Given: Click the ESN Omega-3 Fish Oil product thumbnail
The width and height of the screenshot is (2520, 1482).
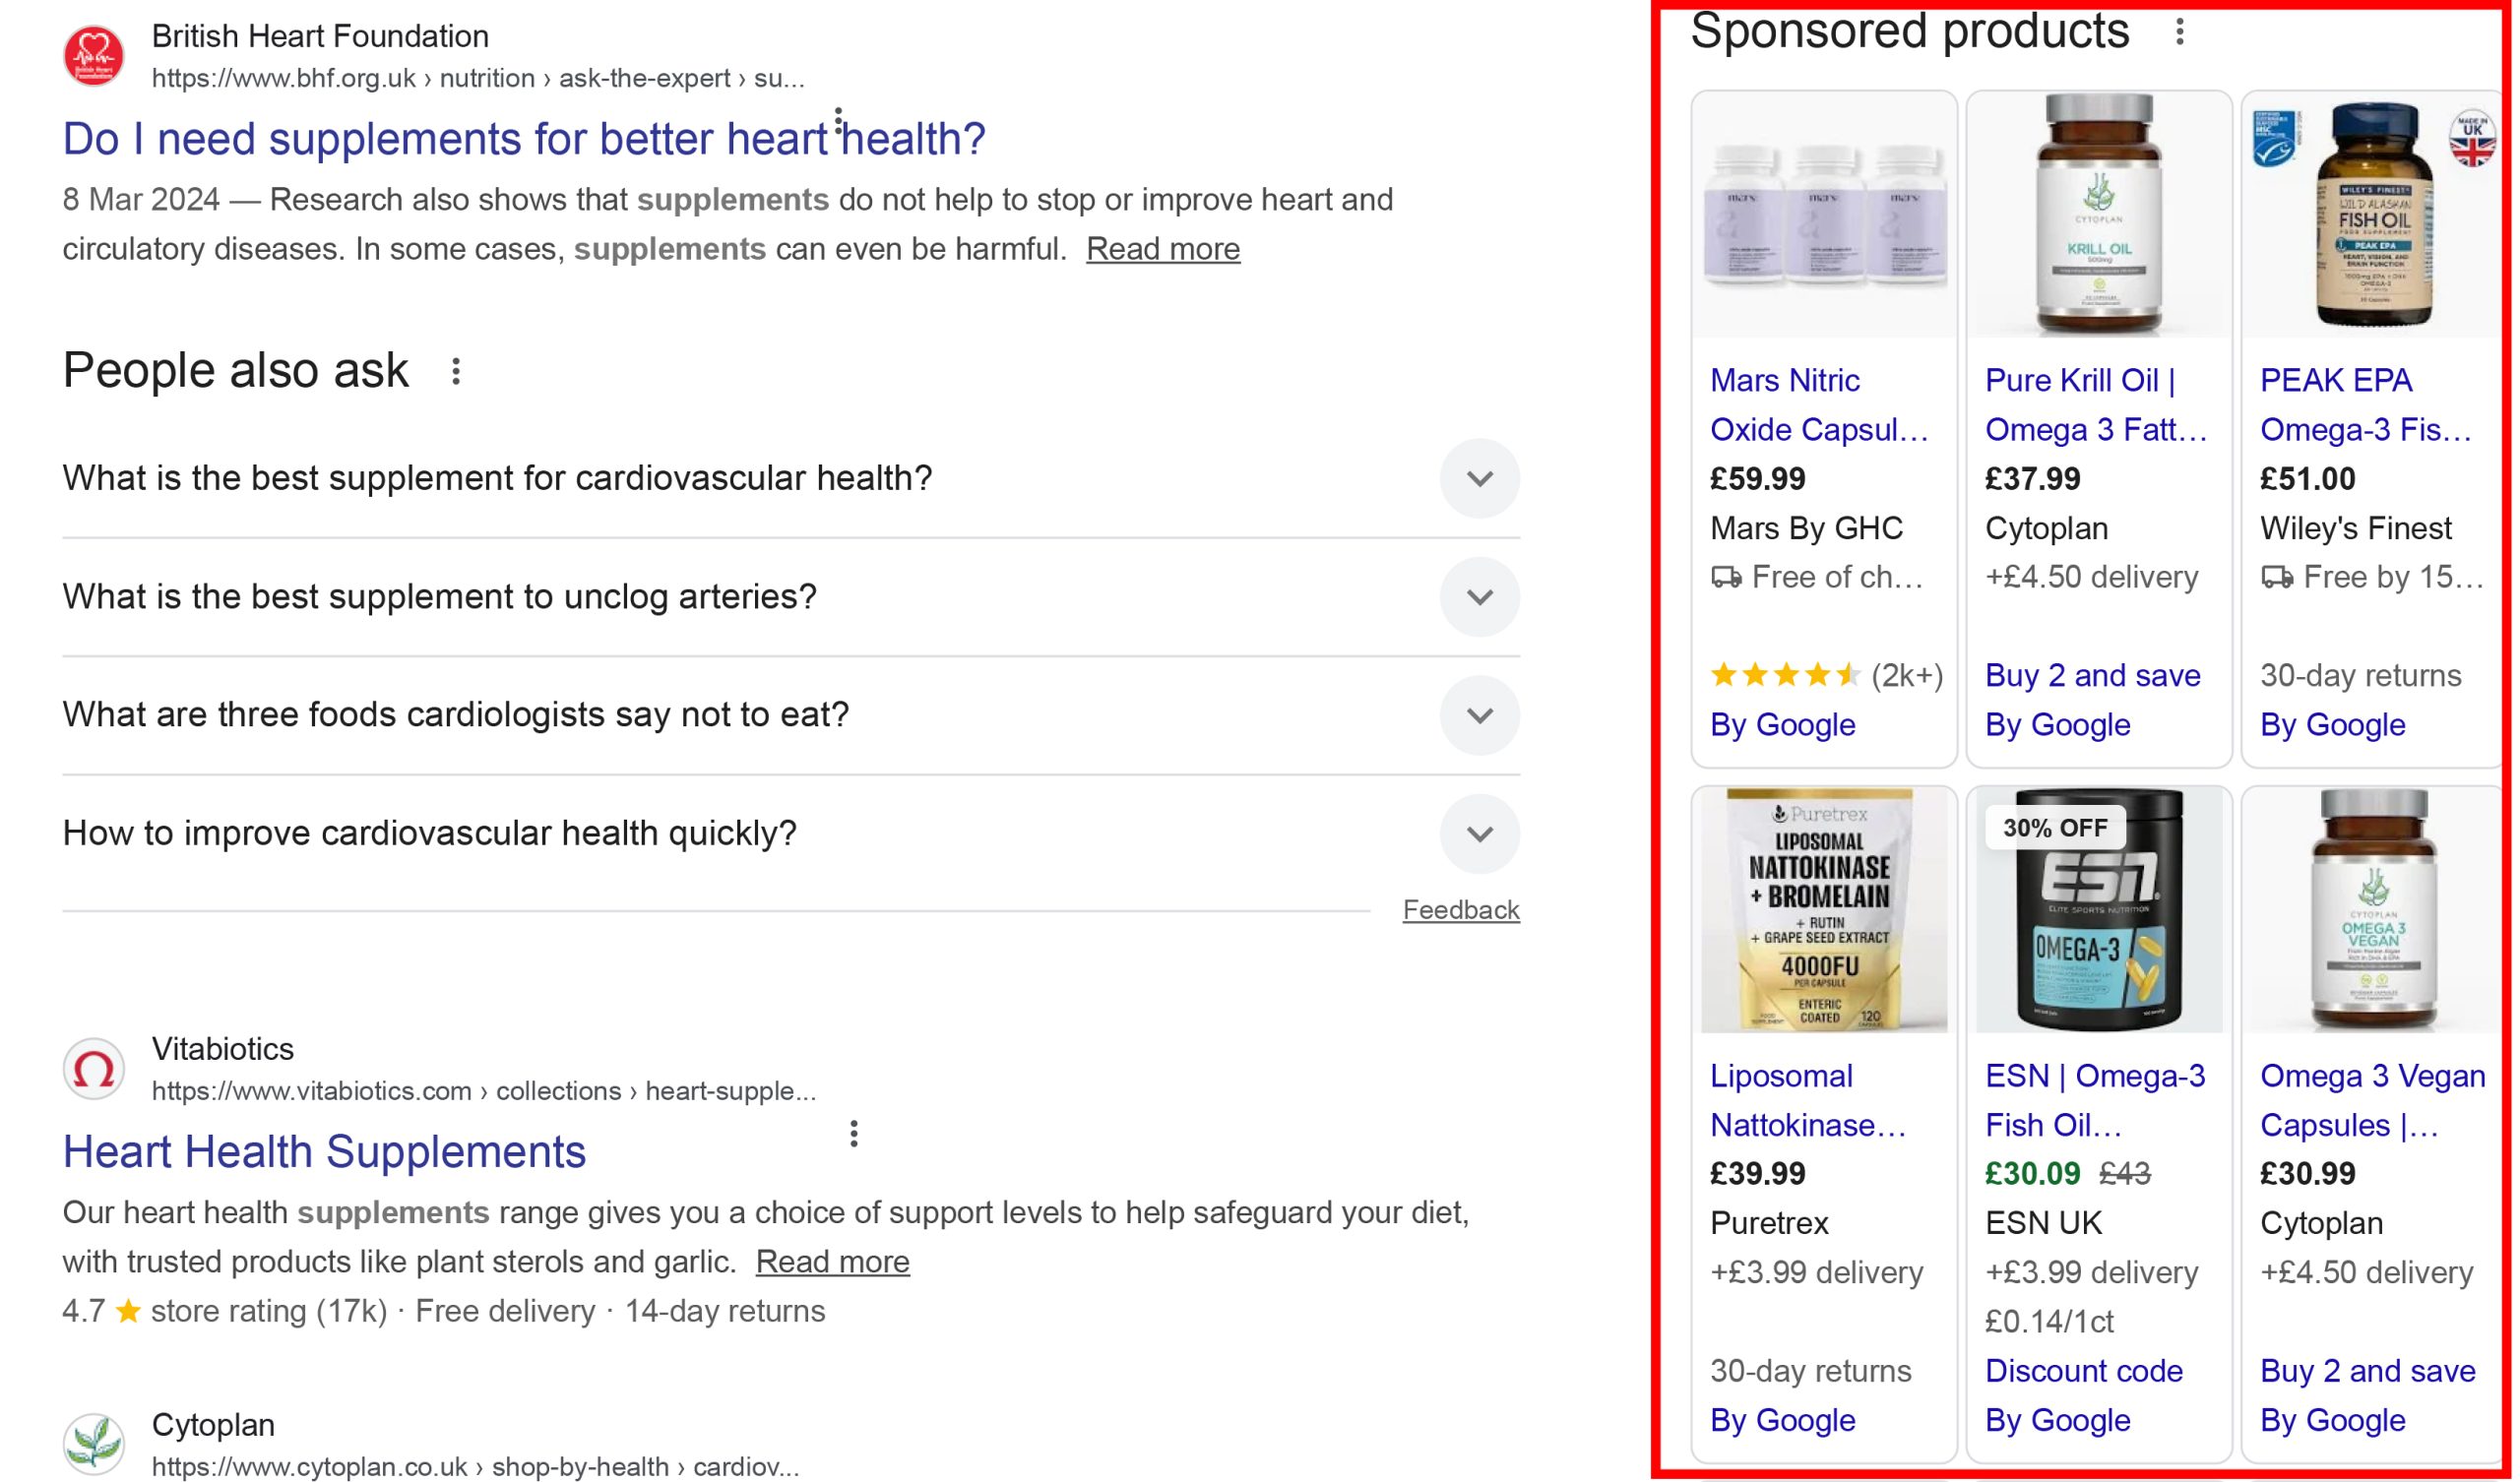Looking at the screenshot, I should (x=2097, y=910).
